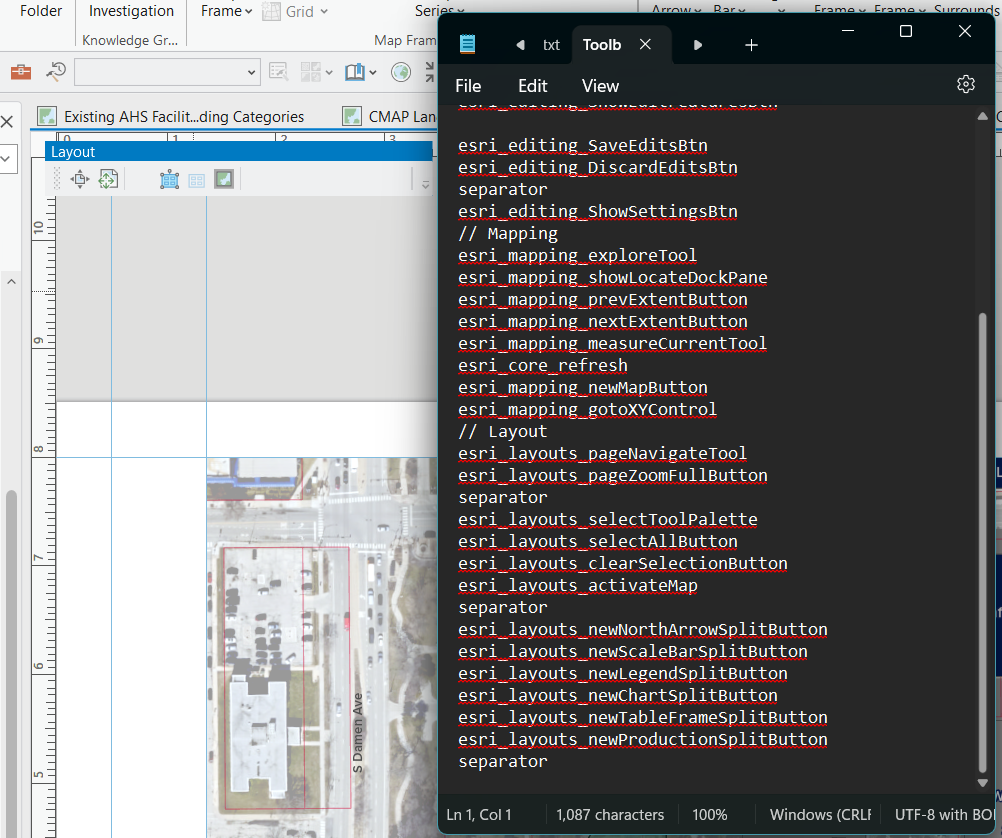Open the empty combo box on the toolbar
This screenshot has width=1002, height=838.
click(x=167, y=72)
